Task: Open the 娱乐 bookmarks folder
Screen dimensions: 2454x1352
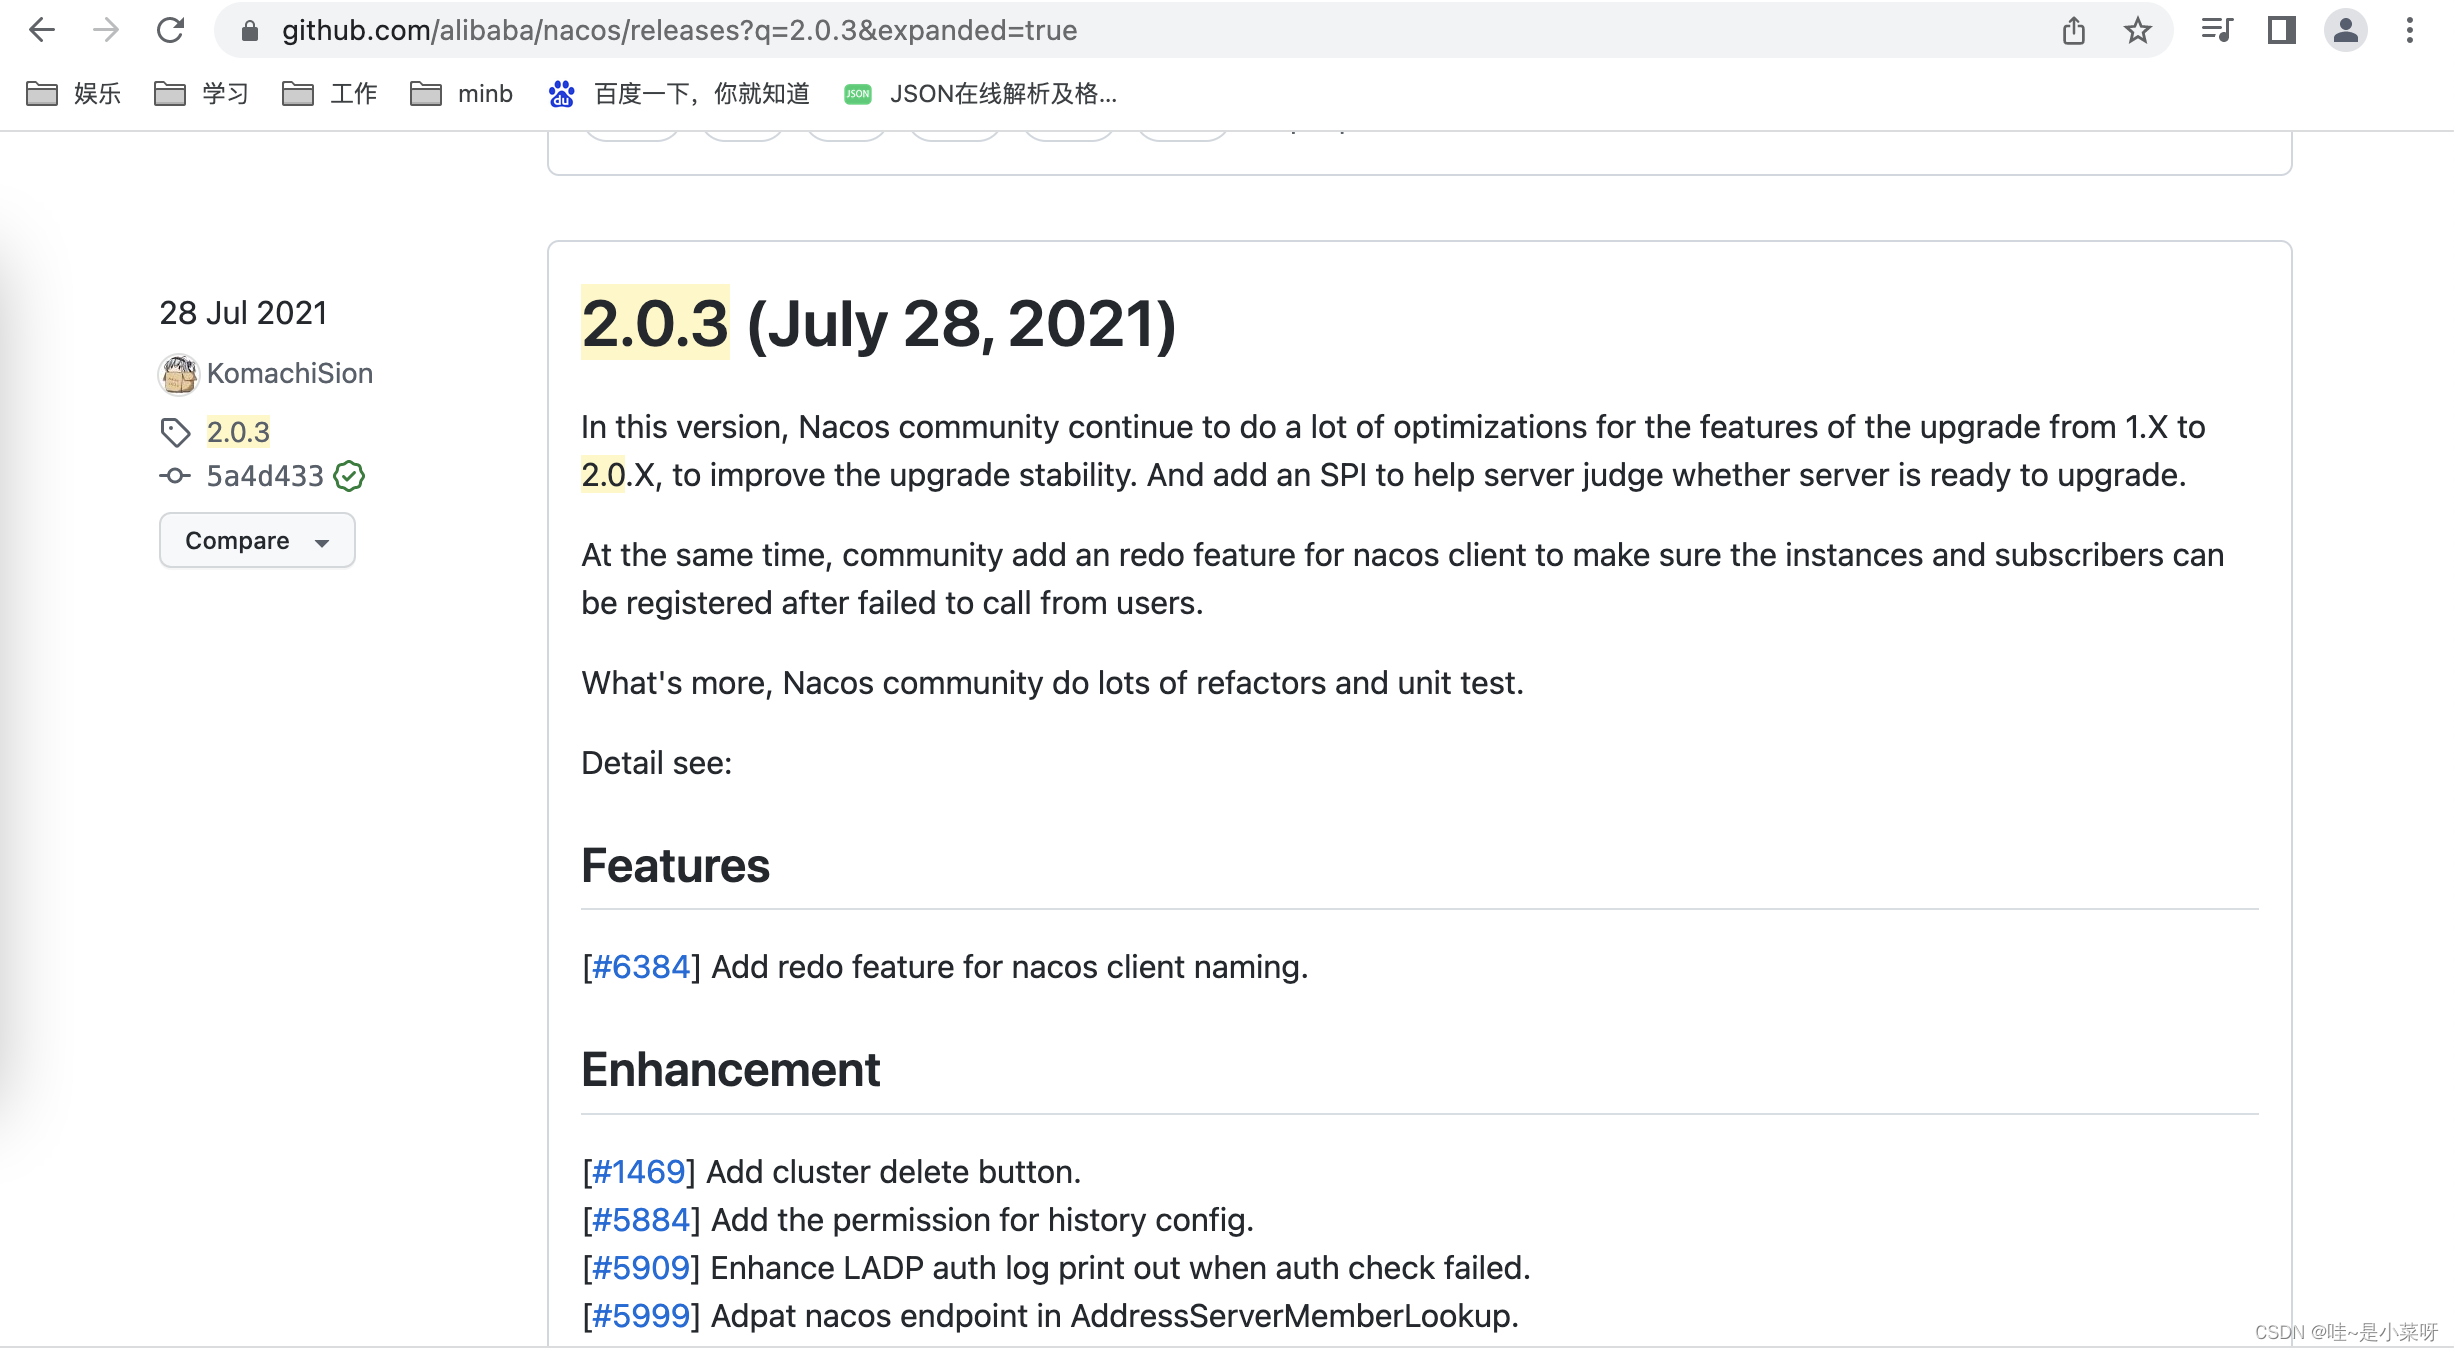Action: point(73,94)
